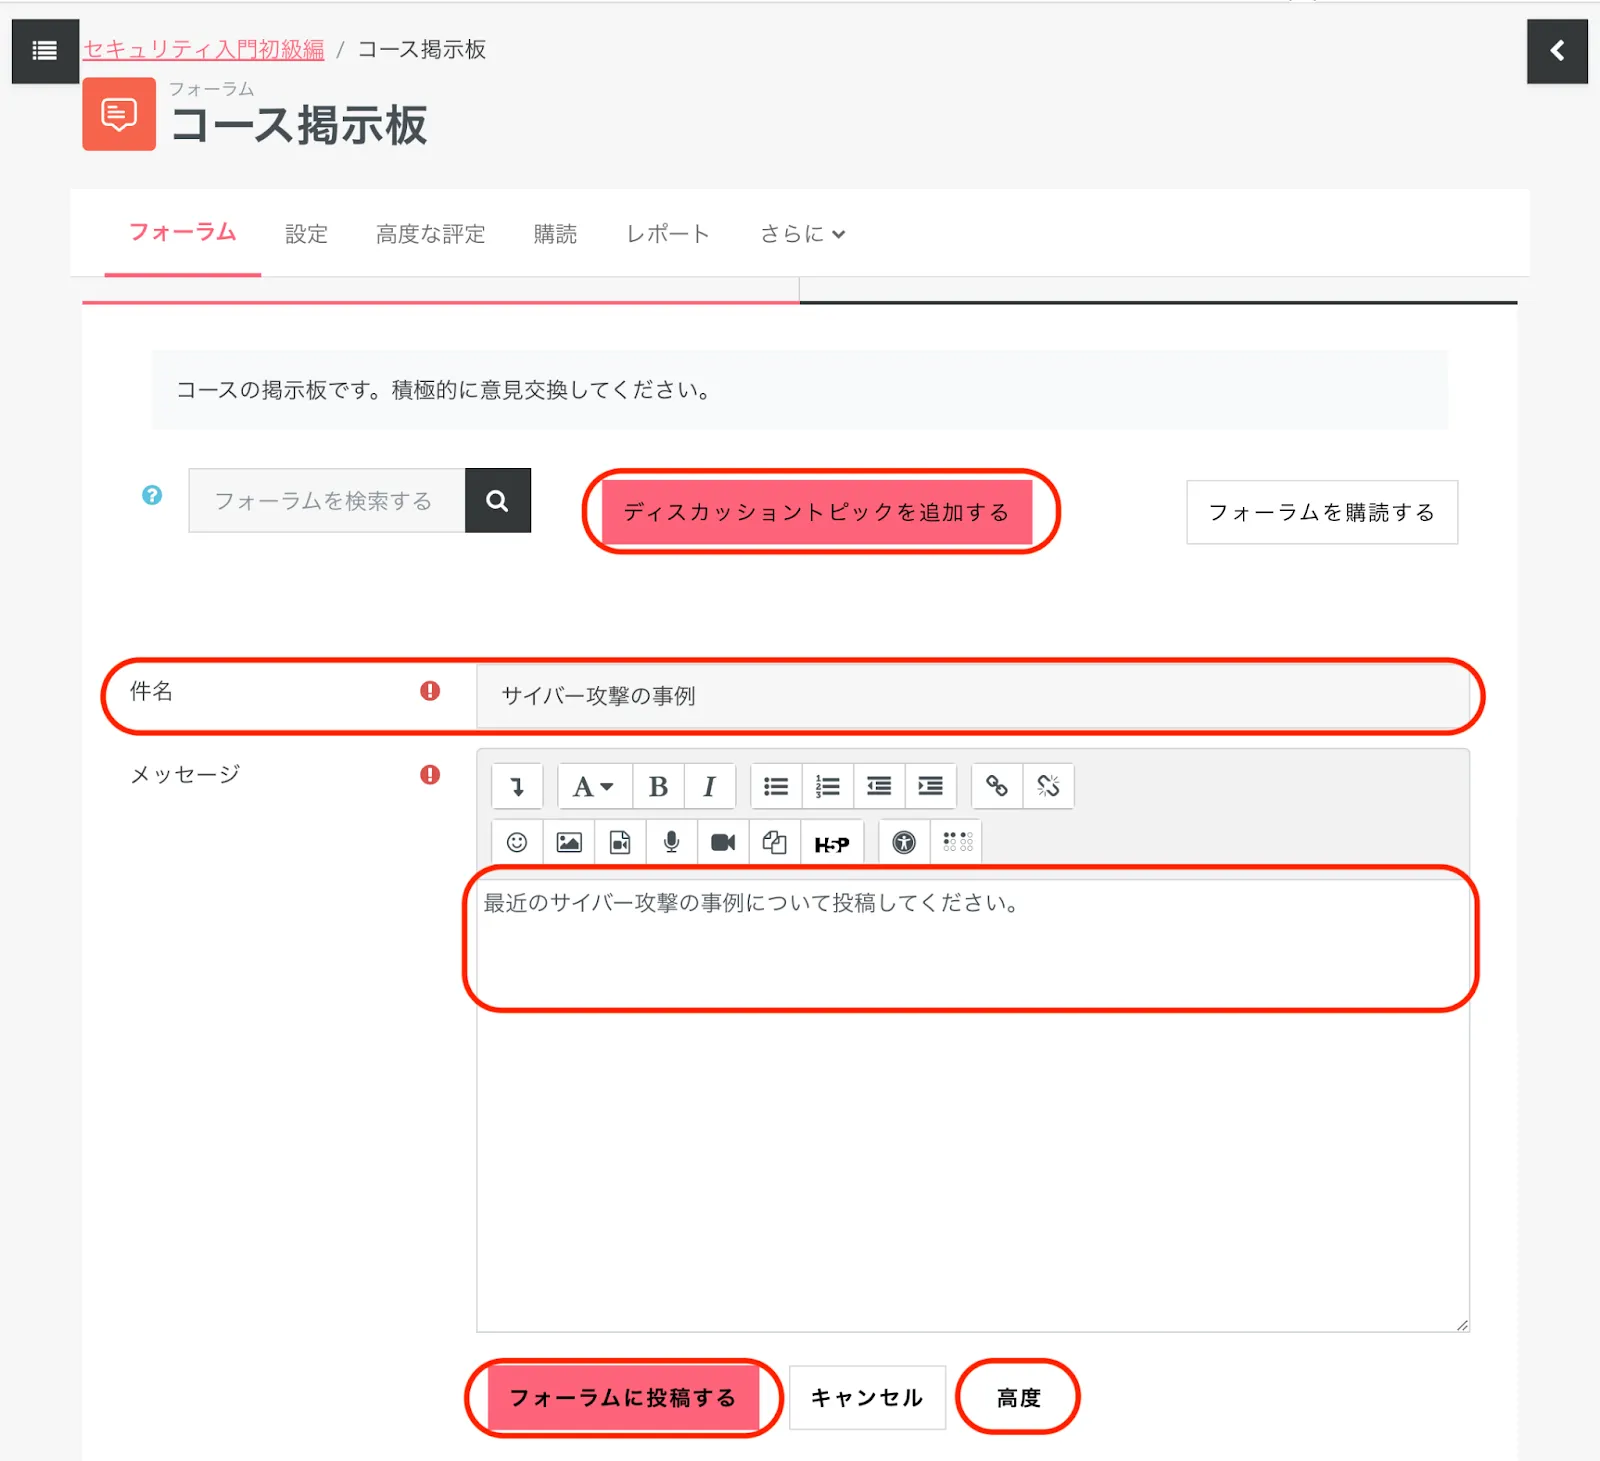Open the paragraph styles dropdown
This screenshot has width=1600, height=1461.
(592, 787)
